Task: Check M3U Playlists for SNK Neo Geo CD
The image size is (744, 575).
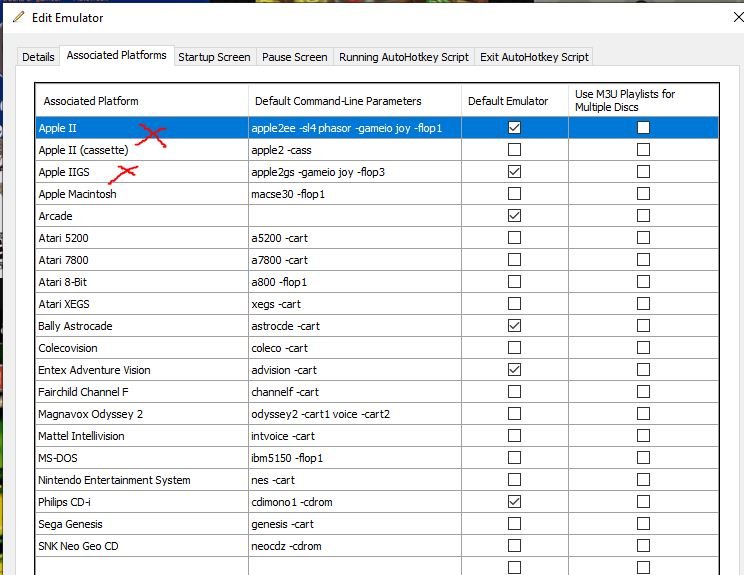Action: coord(643,546)
